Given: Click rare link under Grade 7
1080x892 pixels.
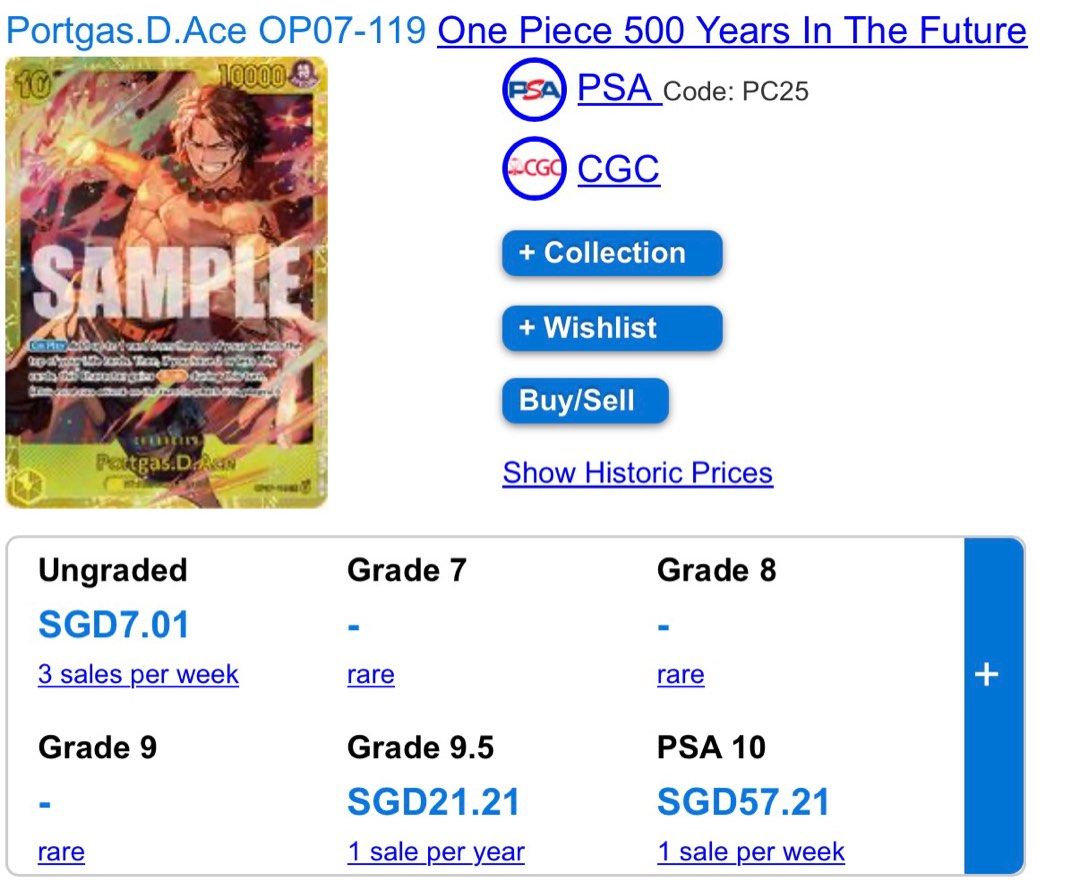Looking at the screenshot, I should click(370, 675).
